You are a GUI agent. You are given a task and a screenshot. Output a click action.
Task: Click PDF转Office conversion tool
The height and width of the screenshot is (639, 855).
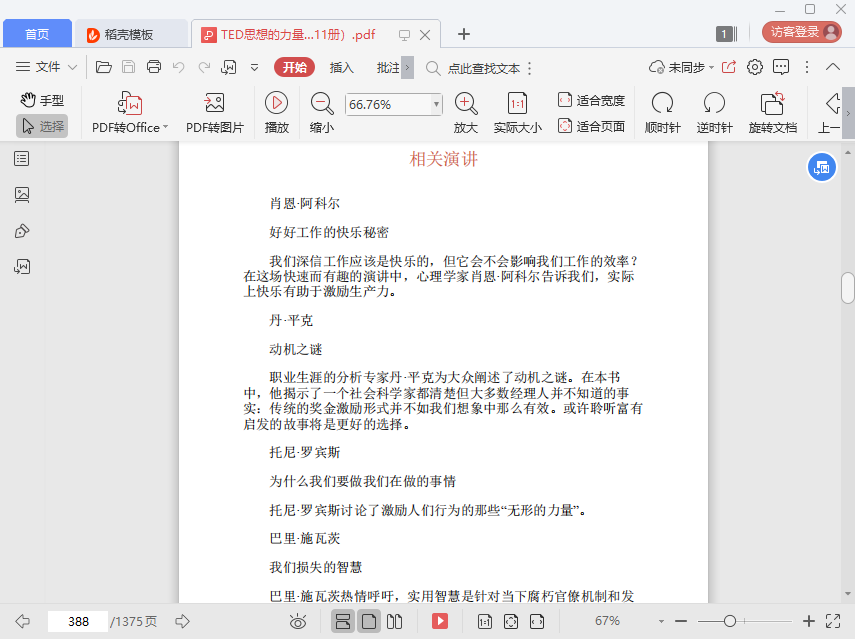130,113
